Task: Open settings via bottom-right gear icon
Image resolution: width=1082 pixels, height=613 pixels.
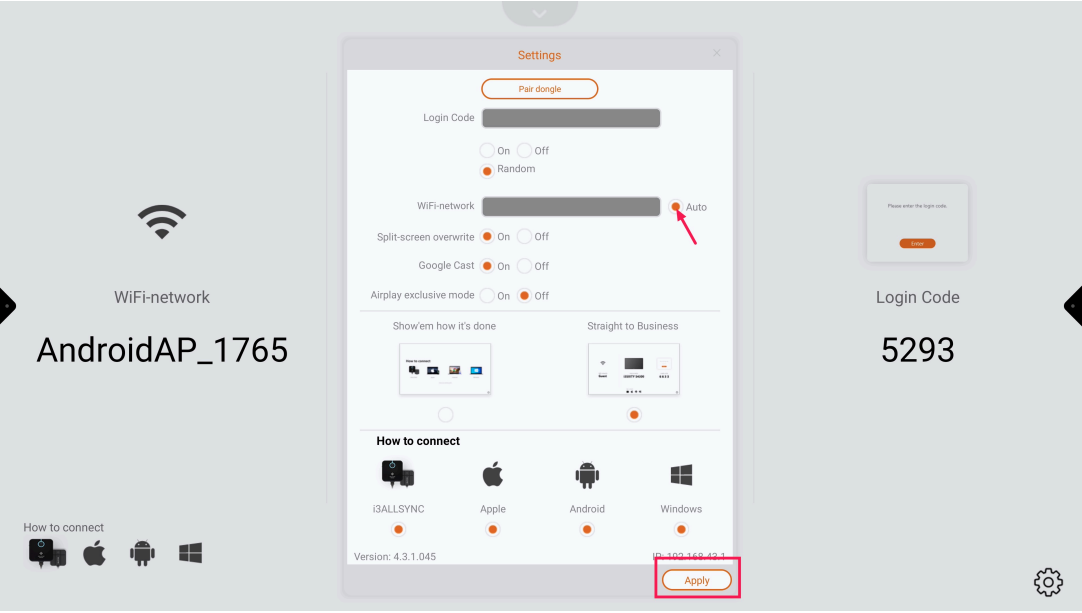Action: coord(1047,582)
